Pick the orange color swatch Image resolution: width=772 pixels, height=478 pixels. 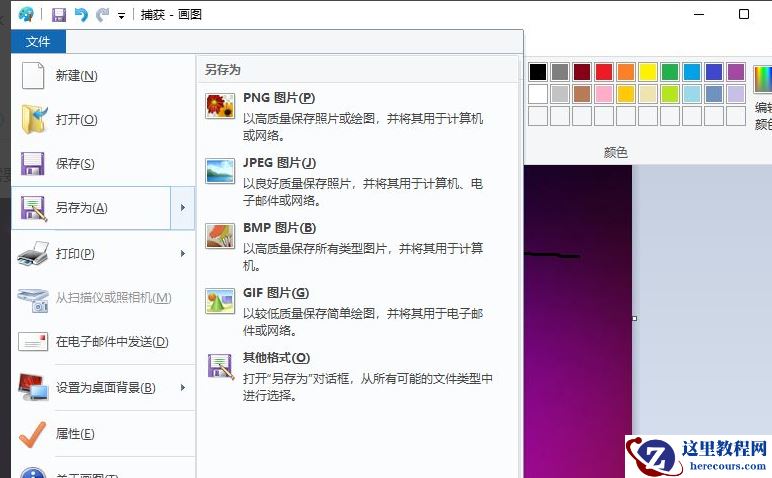(x=626, y=72)
